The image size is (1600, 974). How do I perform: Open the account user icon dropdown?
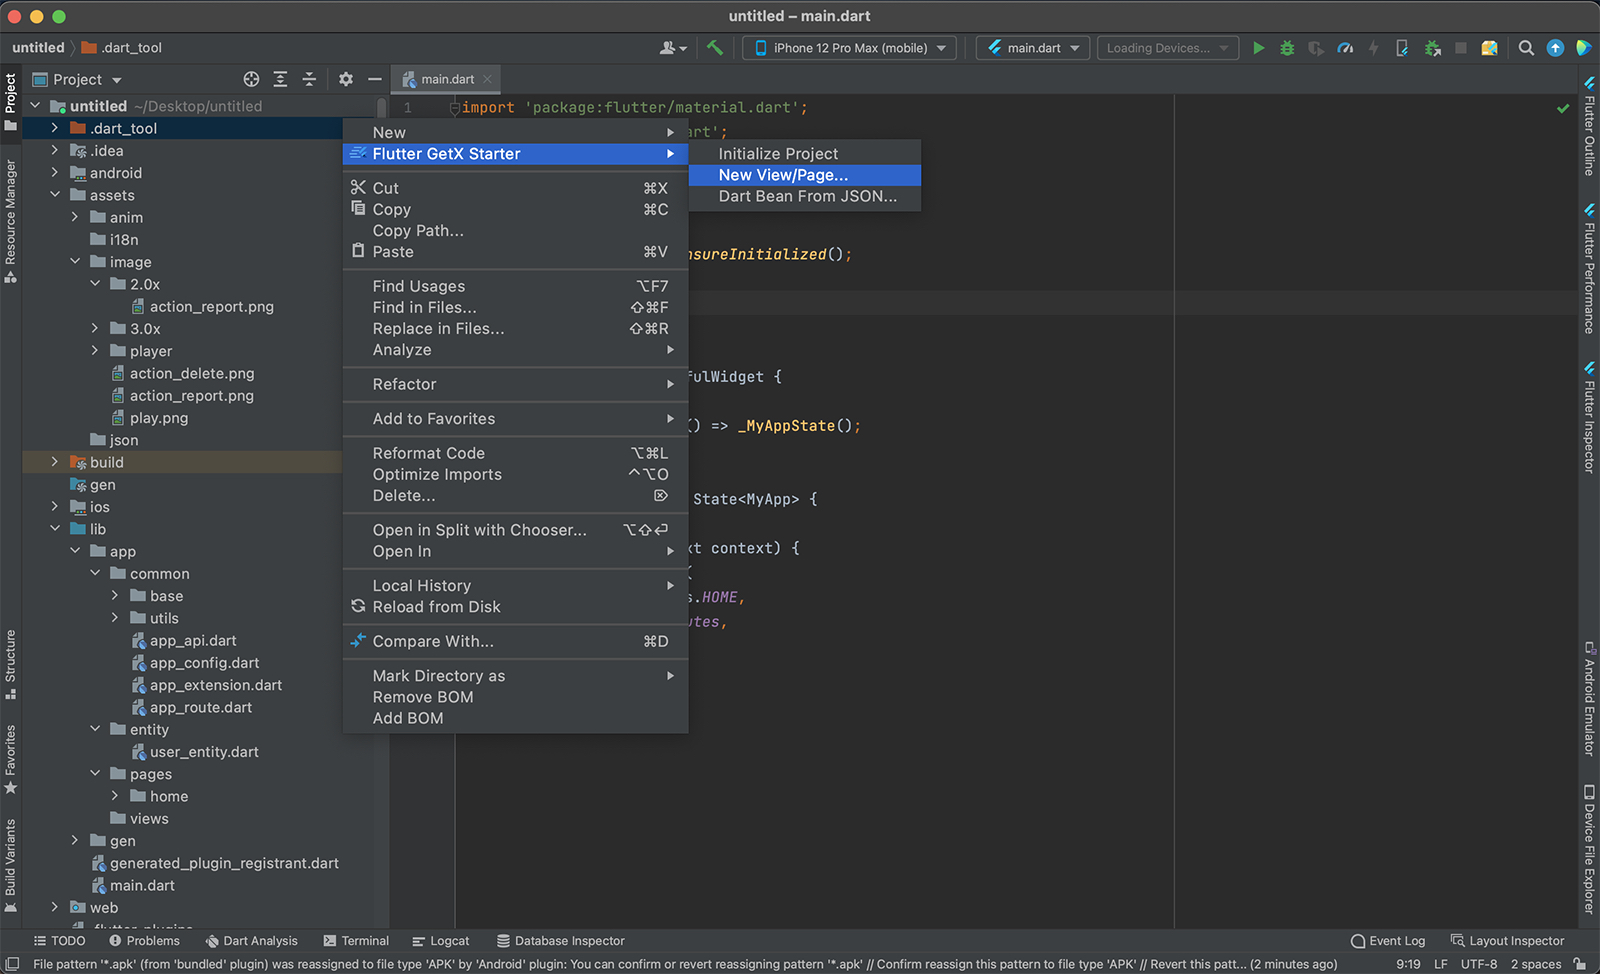click(x=673, y=47)
